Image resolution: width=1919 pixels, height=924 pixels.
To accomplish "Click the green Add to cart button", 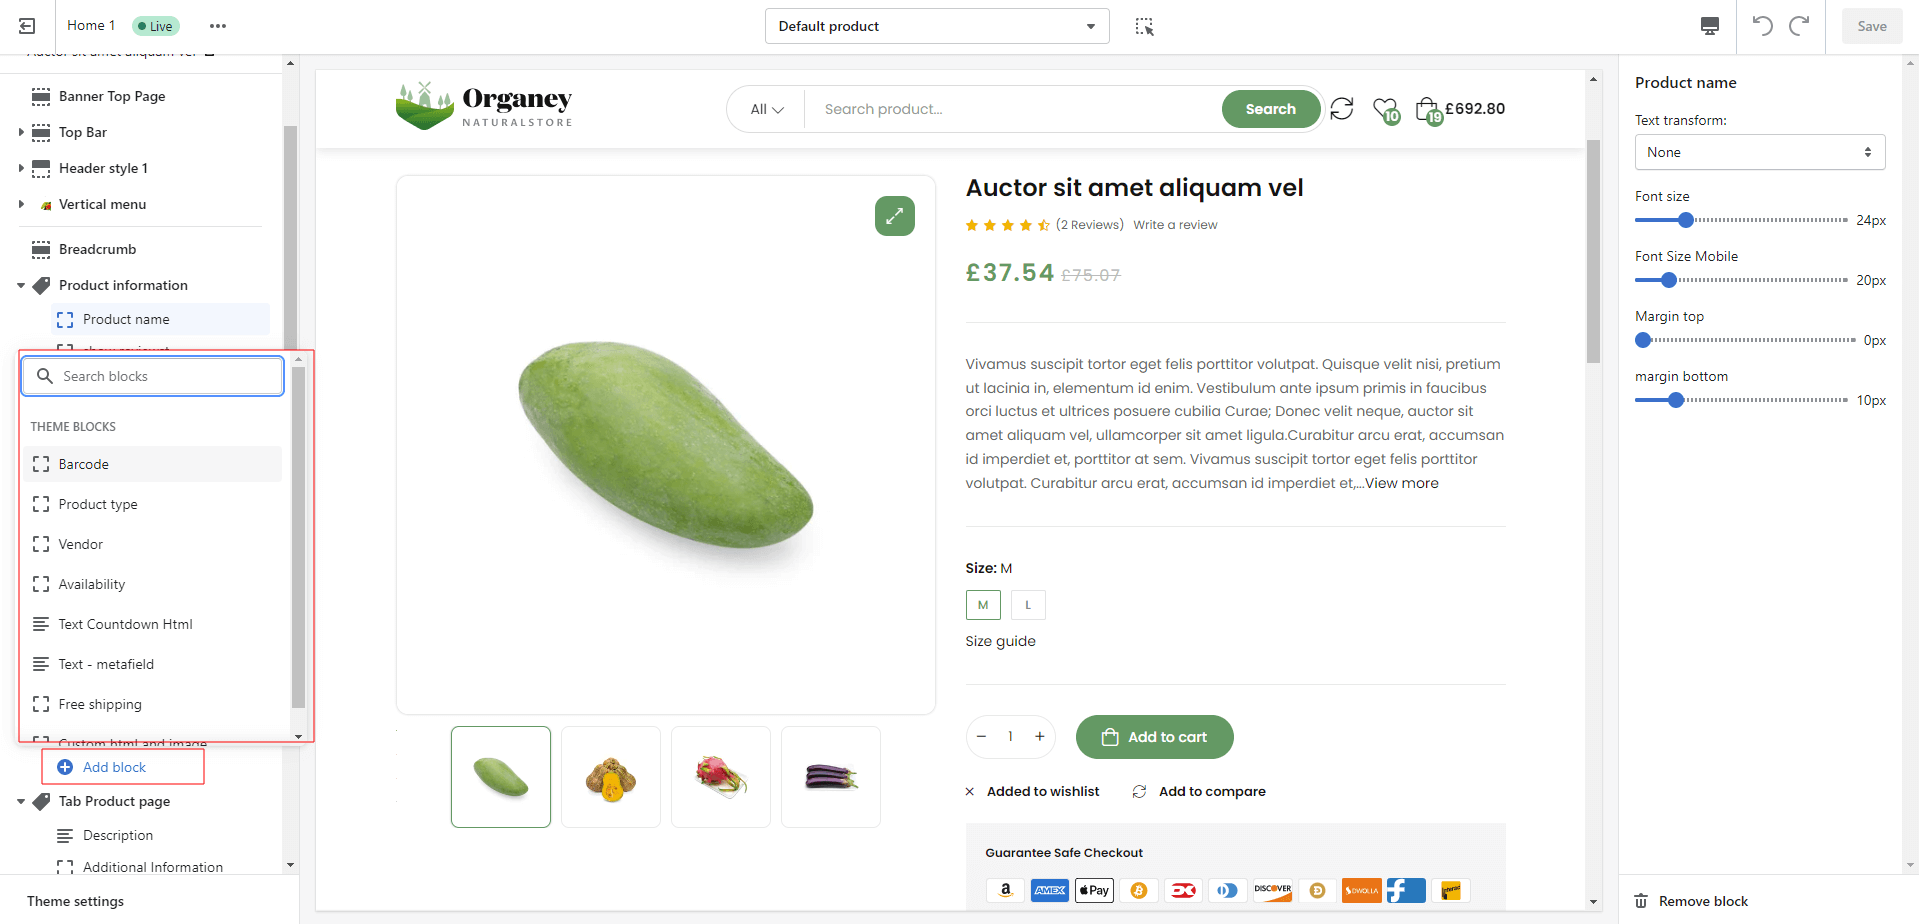I will click(1154, 737).
